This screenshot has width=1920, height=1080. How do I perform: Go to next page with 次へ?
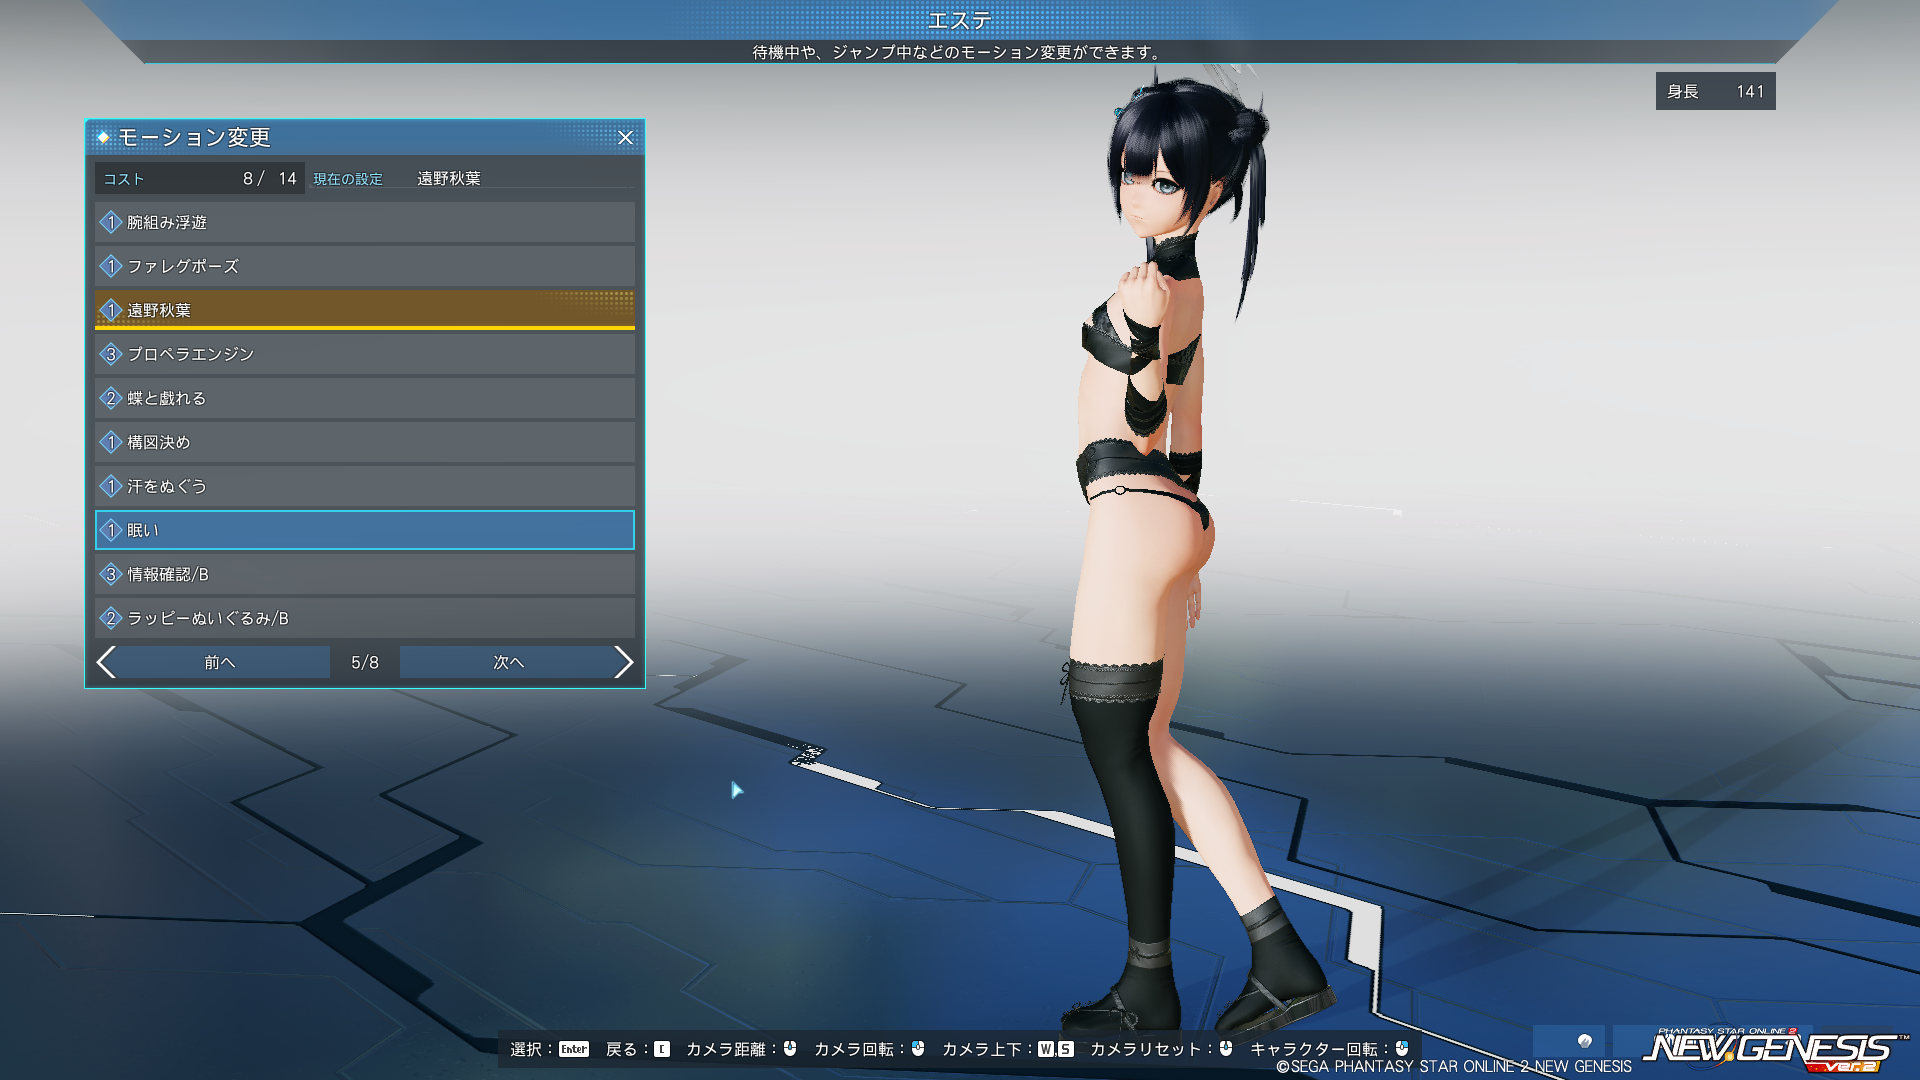[508, 662]
